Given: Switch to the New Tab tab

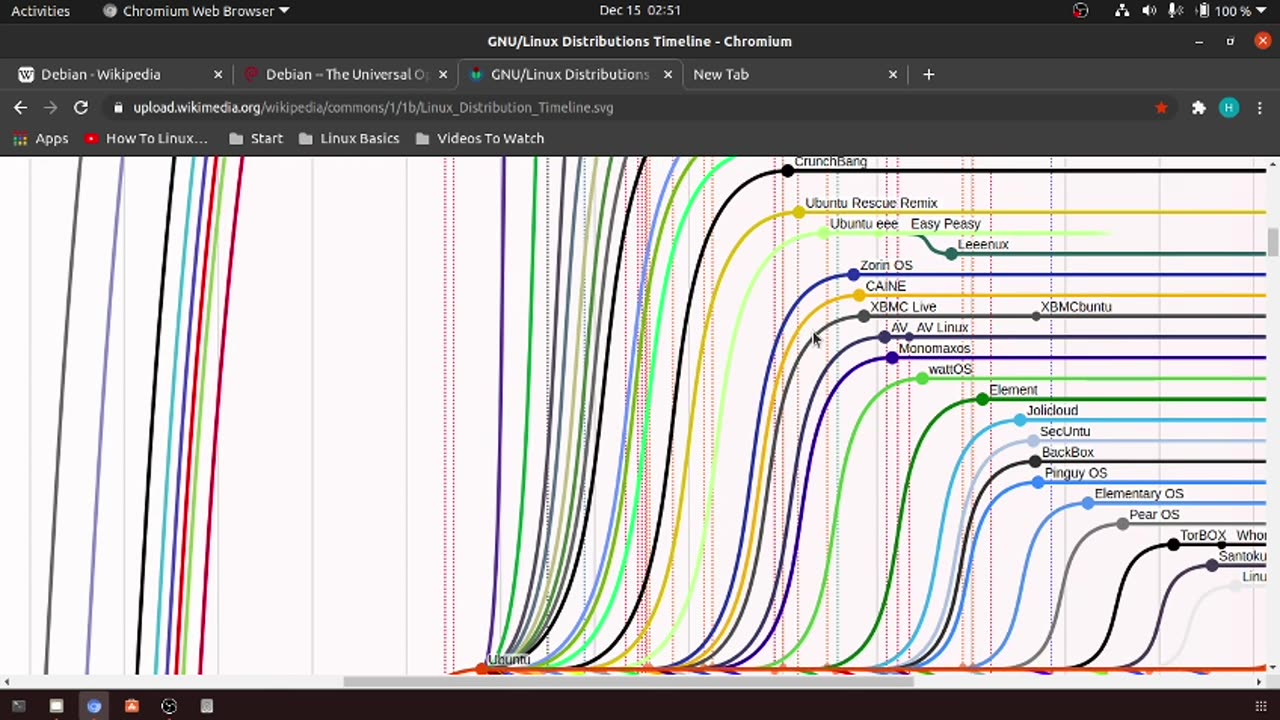Looking at the screenshot, I should pyautogui.click(x=795, y=74).
